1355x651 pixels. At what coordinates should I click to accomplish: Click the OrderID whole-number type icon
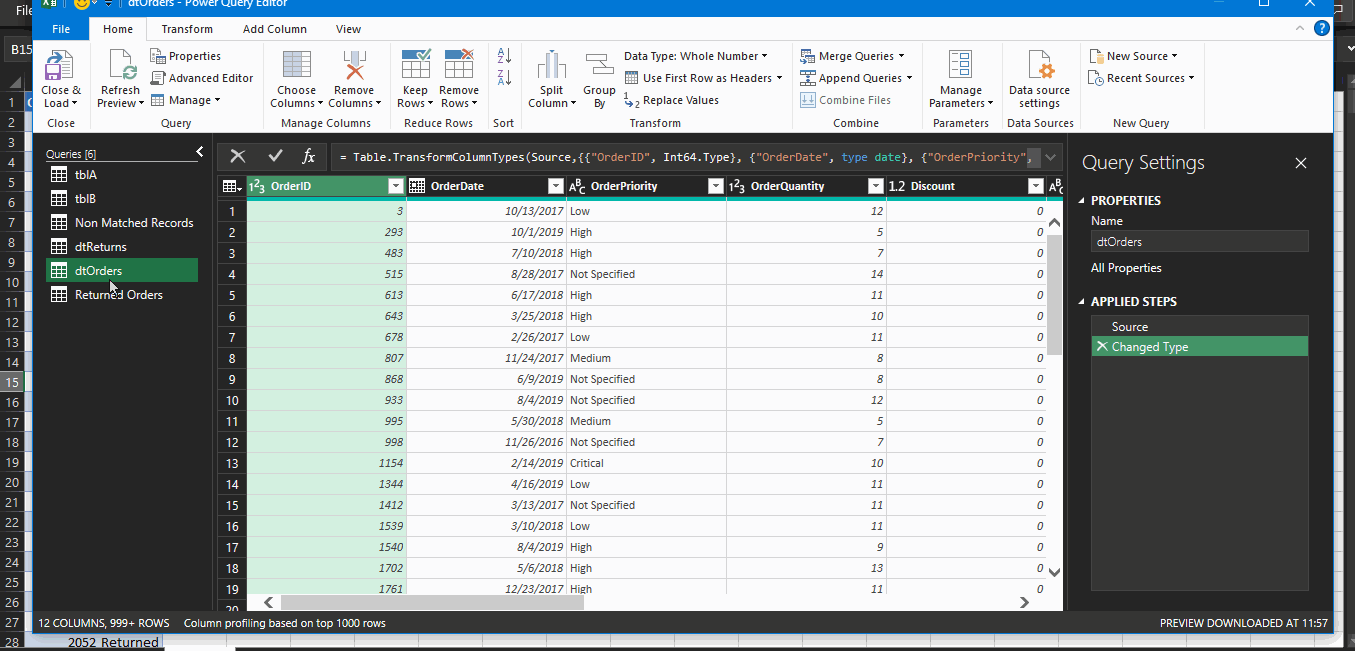pyautogui.click(x=256, y=186)
